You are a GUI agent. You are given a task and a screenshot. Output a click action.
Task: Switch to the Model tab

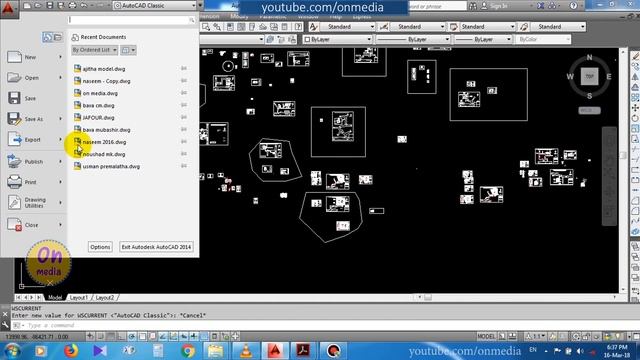[55, 298]
